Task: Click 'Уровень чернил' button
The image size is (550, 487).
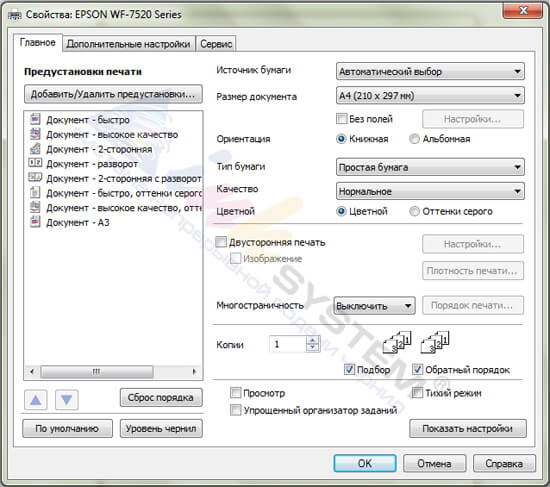Action: [161, 428]
